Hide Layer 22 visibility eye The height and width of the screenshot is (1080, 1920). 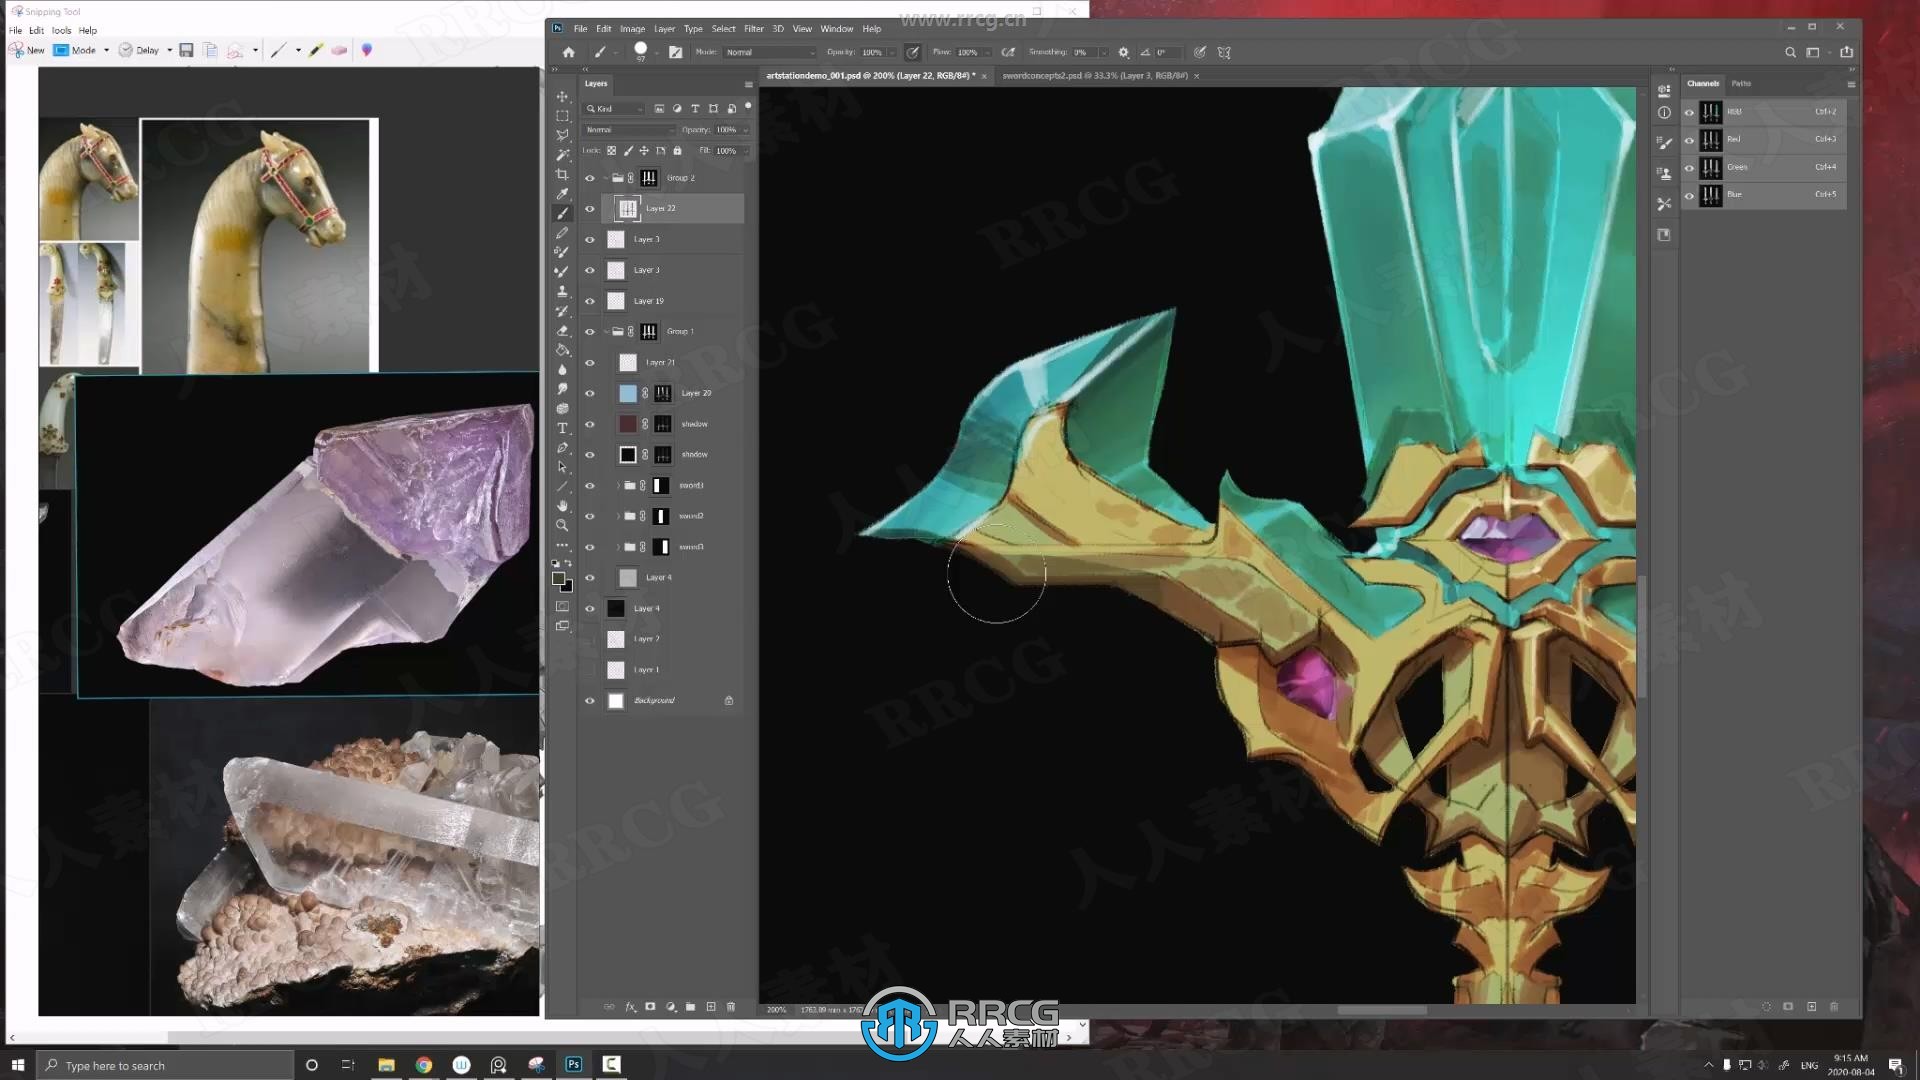pyautogui.click(x=590, y=209)
